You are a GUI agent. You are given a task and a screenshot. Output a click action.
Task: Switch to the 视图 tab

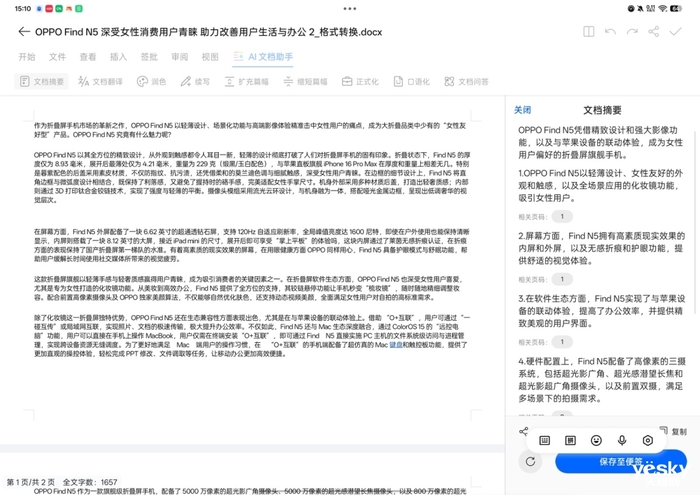click(x=210, y=57)
